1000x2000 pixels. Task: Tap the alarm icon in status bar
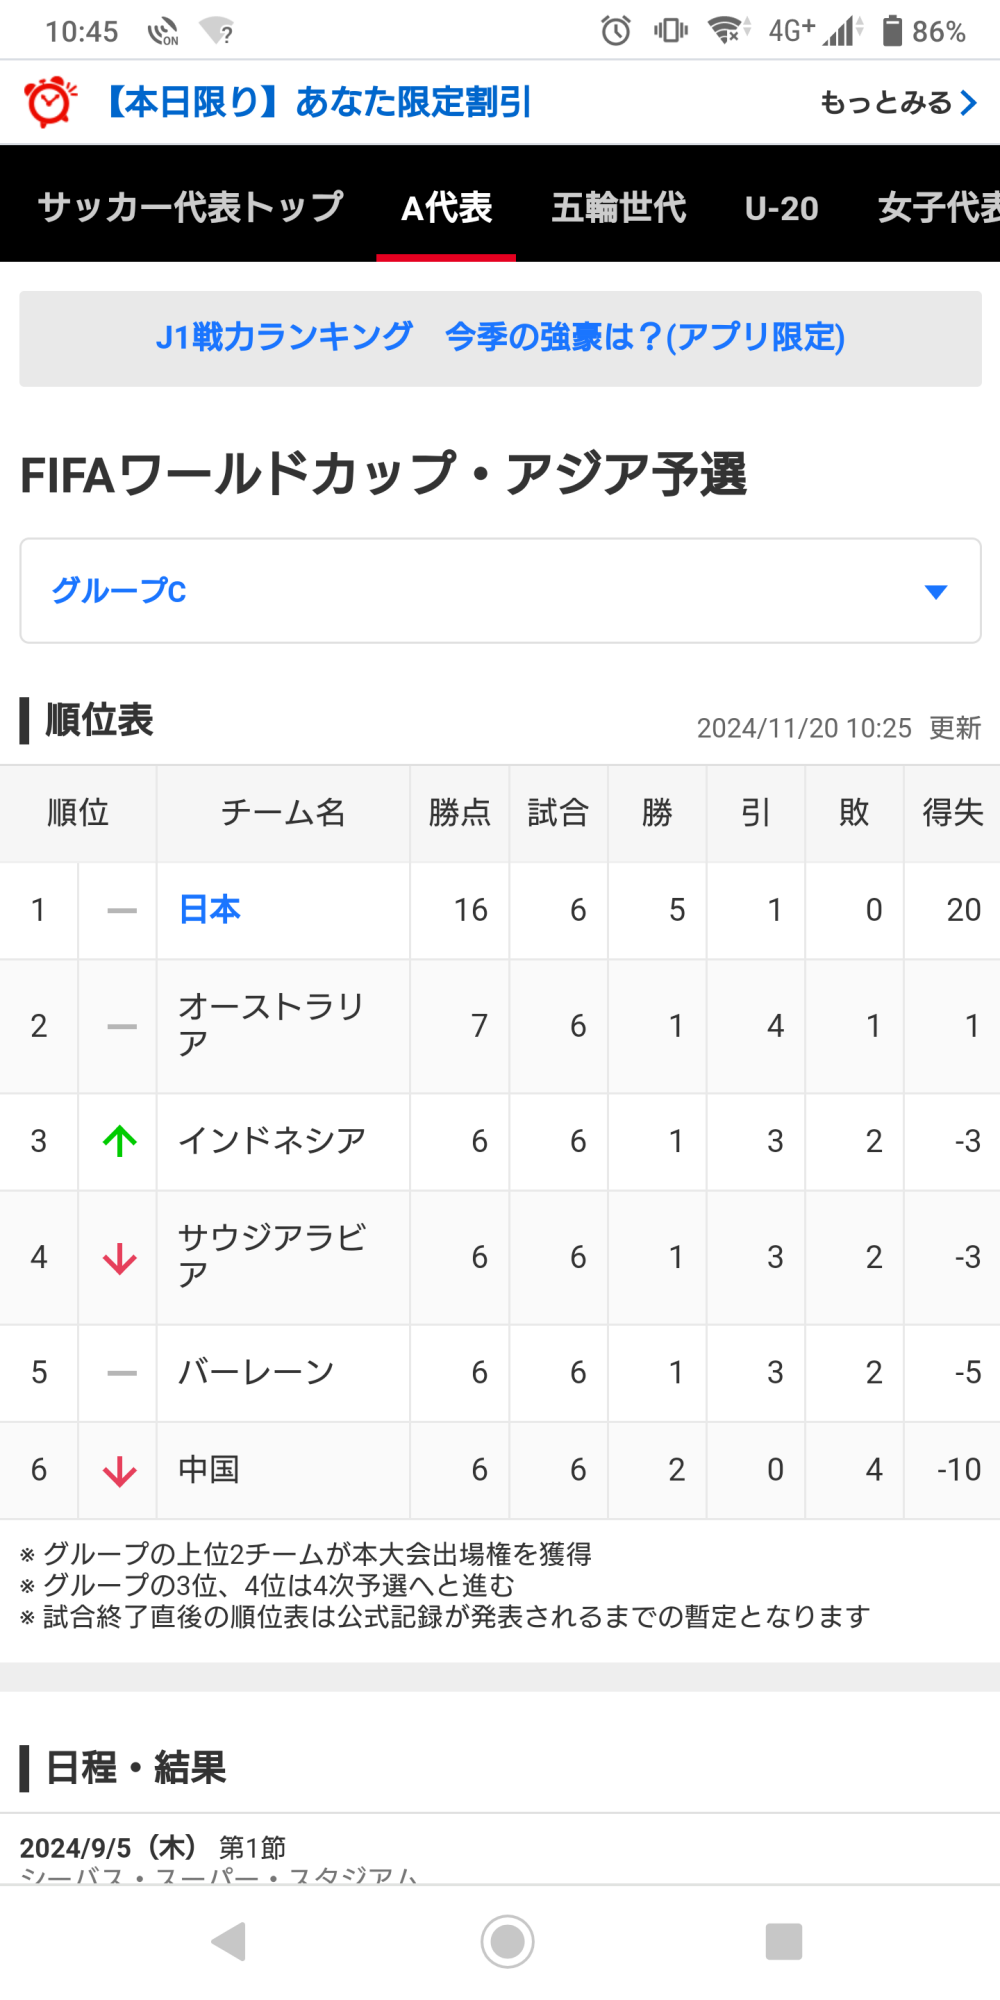(616, 31)
